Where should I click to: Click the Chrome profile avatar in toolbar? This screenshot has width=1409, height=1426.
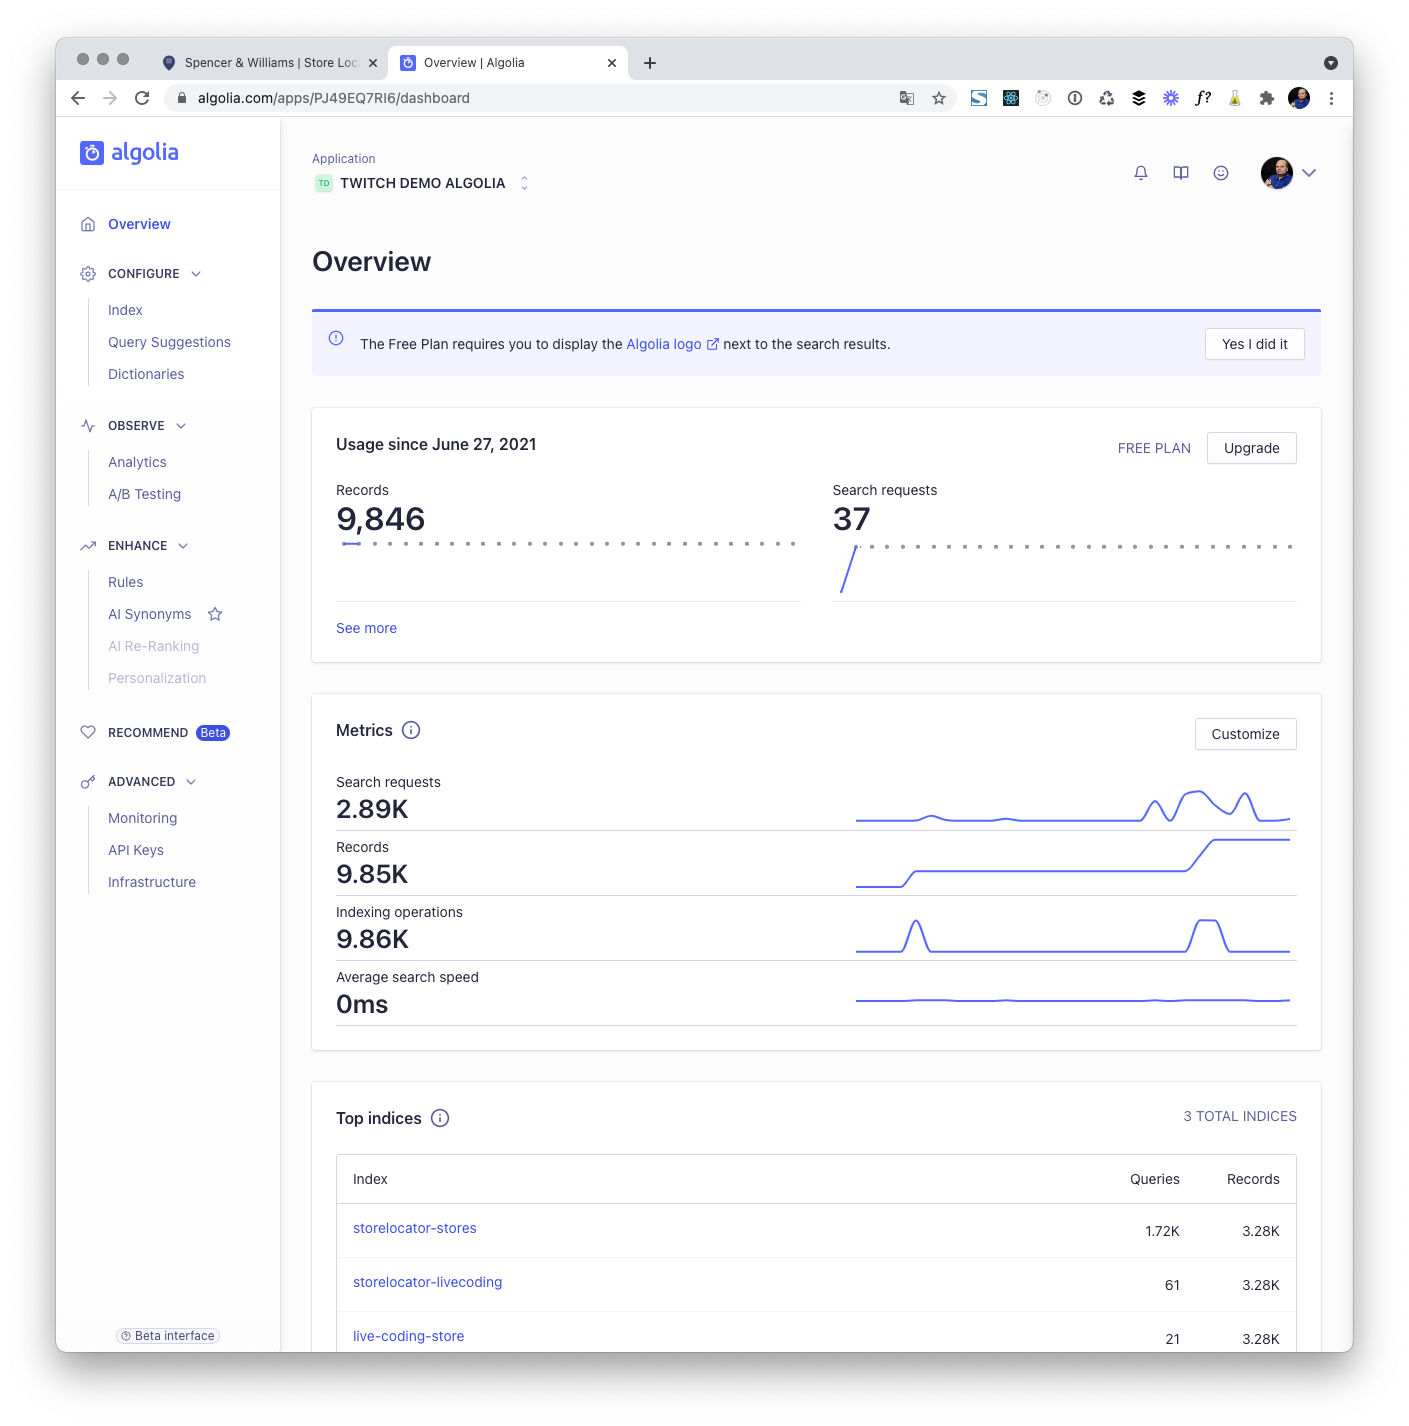[1299, 98]
